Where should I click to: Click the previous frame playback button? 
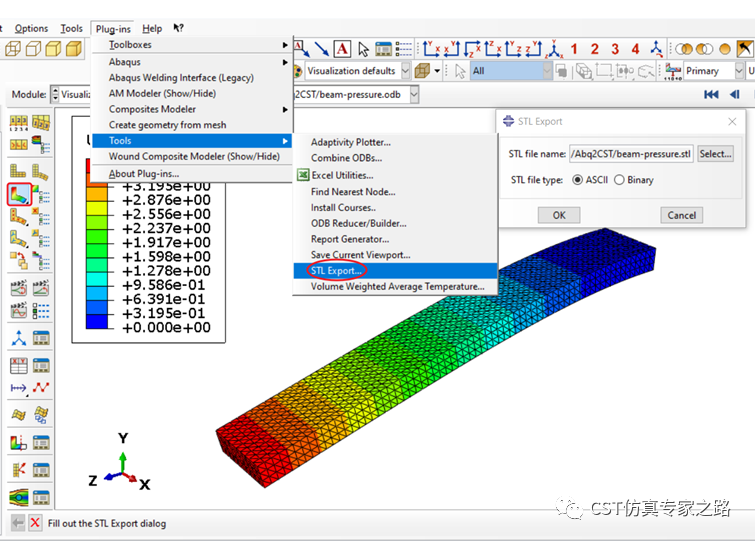[735, 94]
